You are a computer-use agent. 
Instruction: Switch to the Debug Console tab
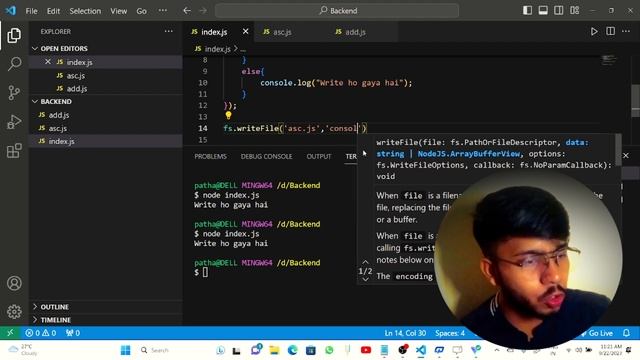pyautogui.click(x=266, y=156)
